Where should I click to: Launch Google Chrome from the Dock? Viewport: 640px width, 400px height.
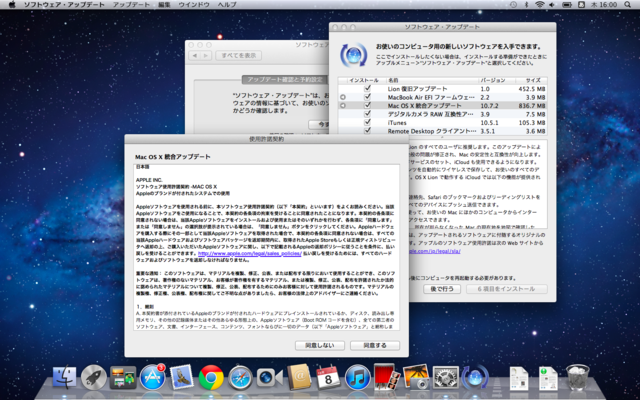[211, 377]
